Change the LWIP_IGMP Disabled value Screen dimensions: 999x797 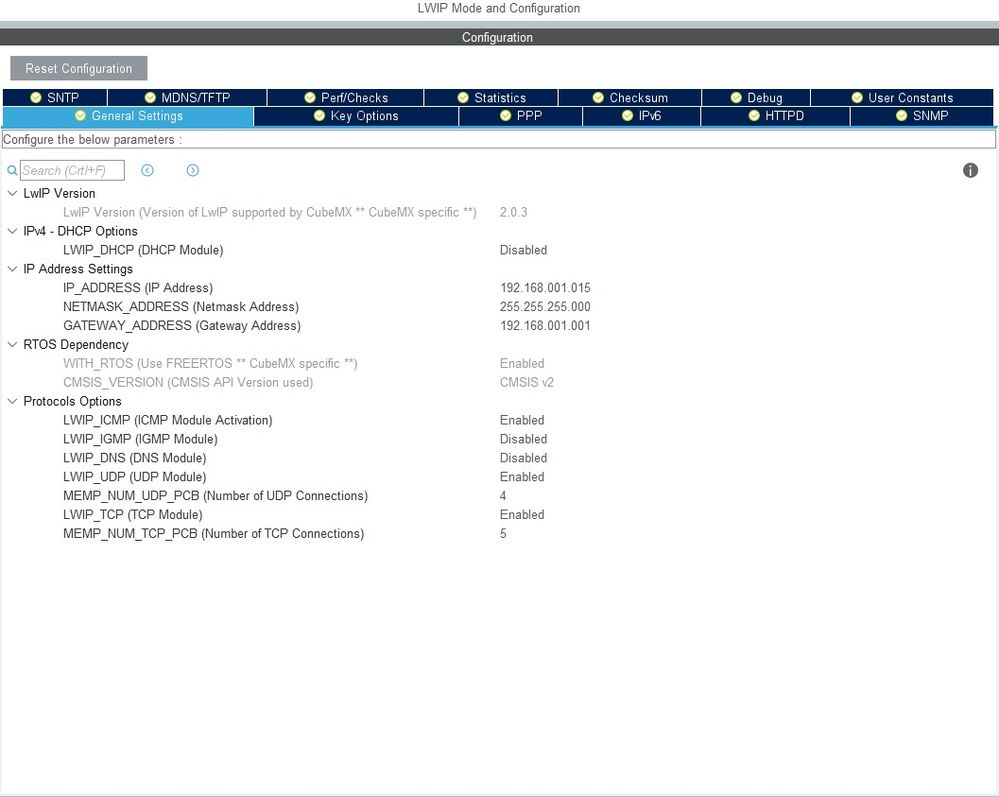pos(523,439)
